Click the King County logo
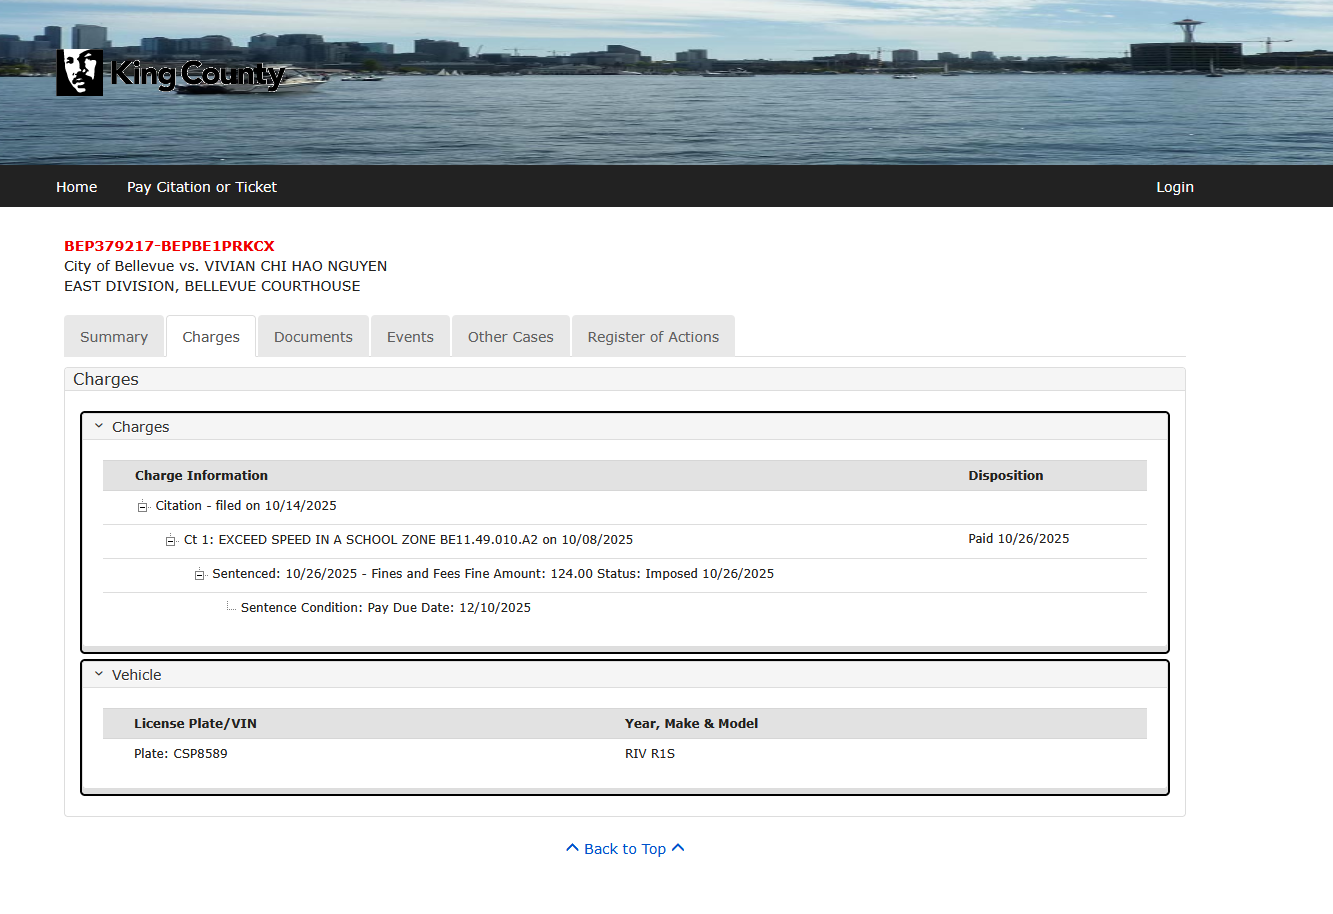This screenshot has height=914, width=1333. coord(170,73)
